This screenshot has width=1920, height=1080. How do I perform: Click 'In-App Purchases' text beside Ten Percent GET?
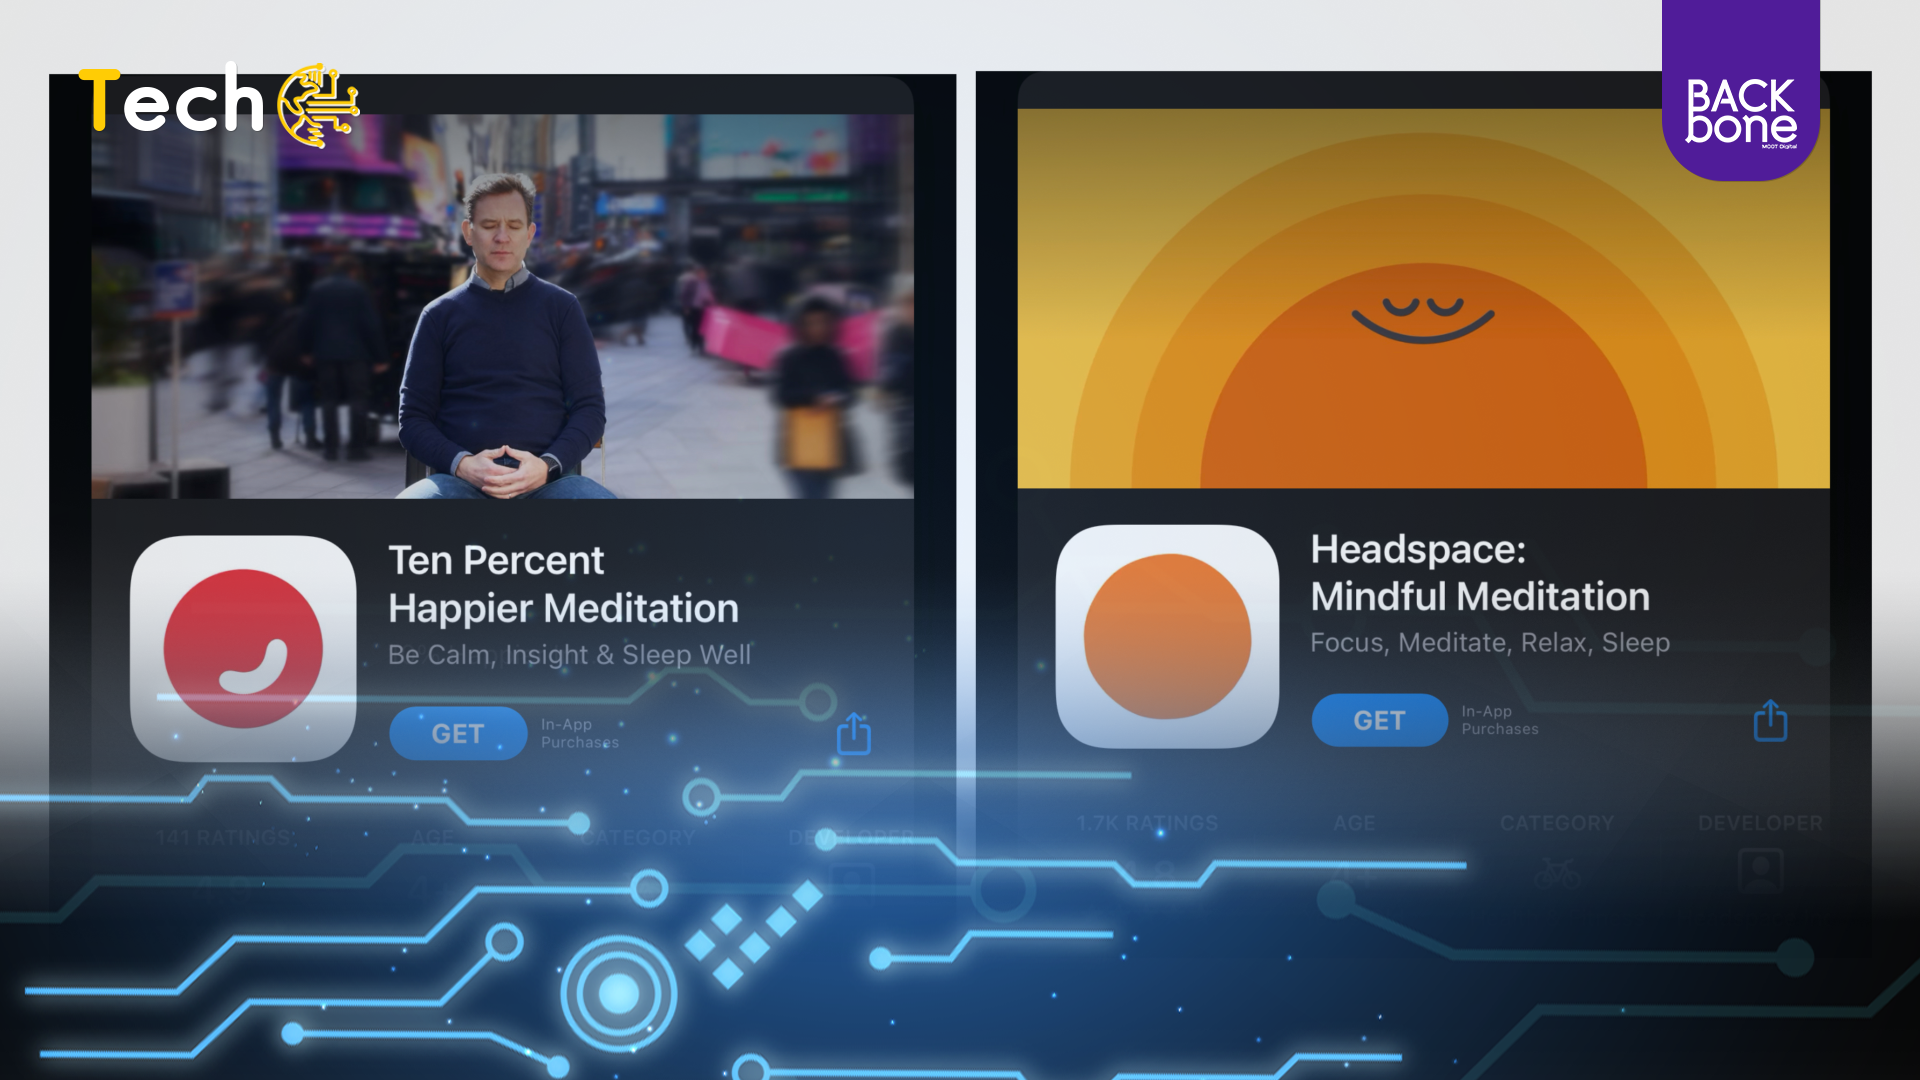[x=580, y=733]
